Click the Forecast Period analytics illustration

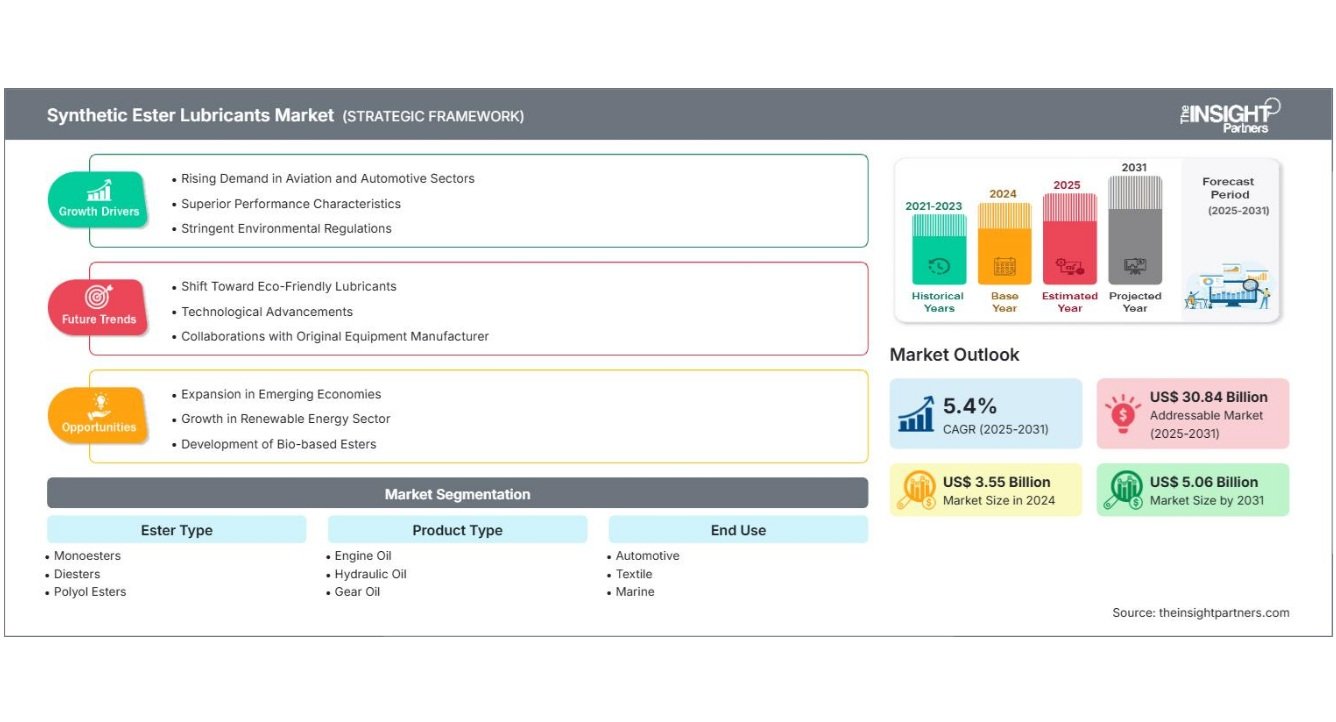click(1228, 288)
